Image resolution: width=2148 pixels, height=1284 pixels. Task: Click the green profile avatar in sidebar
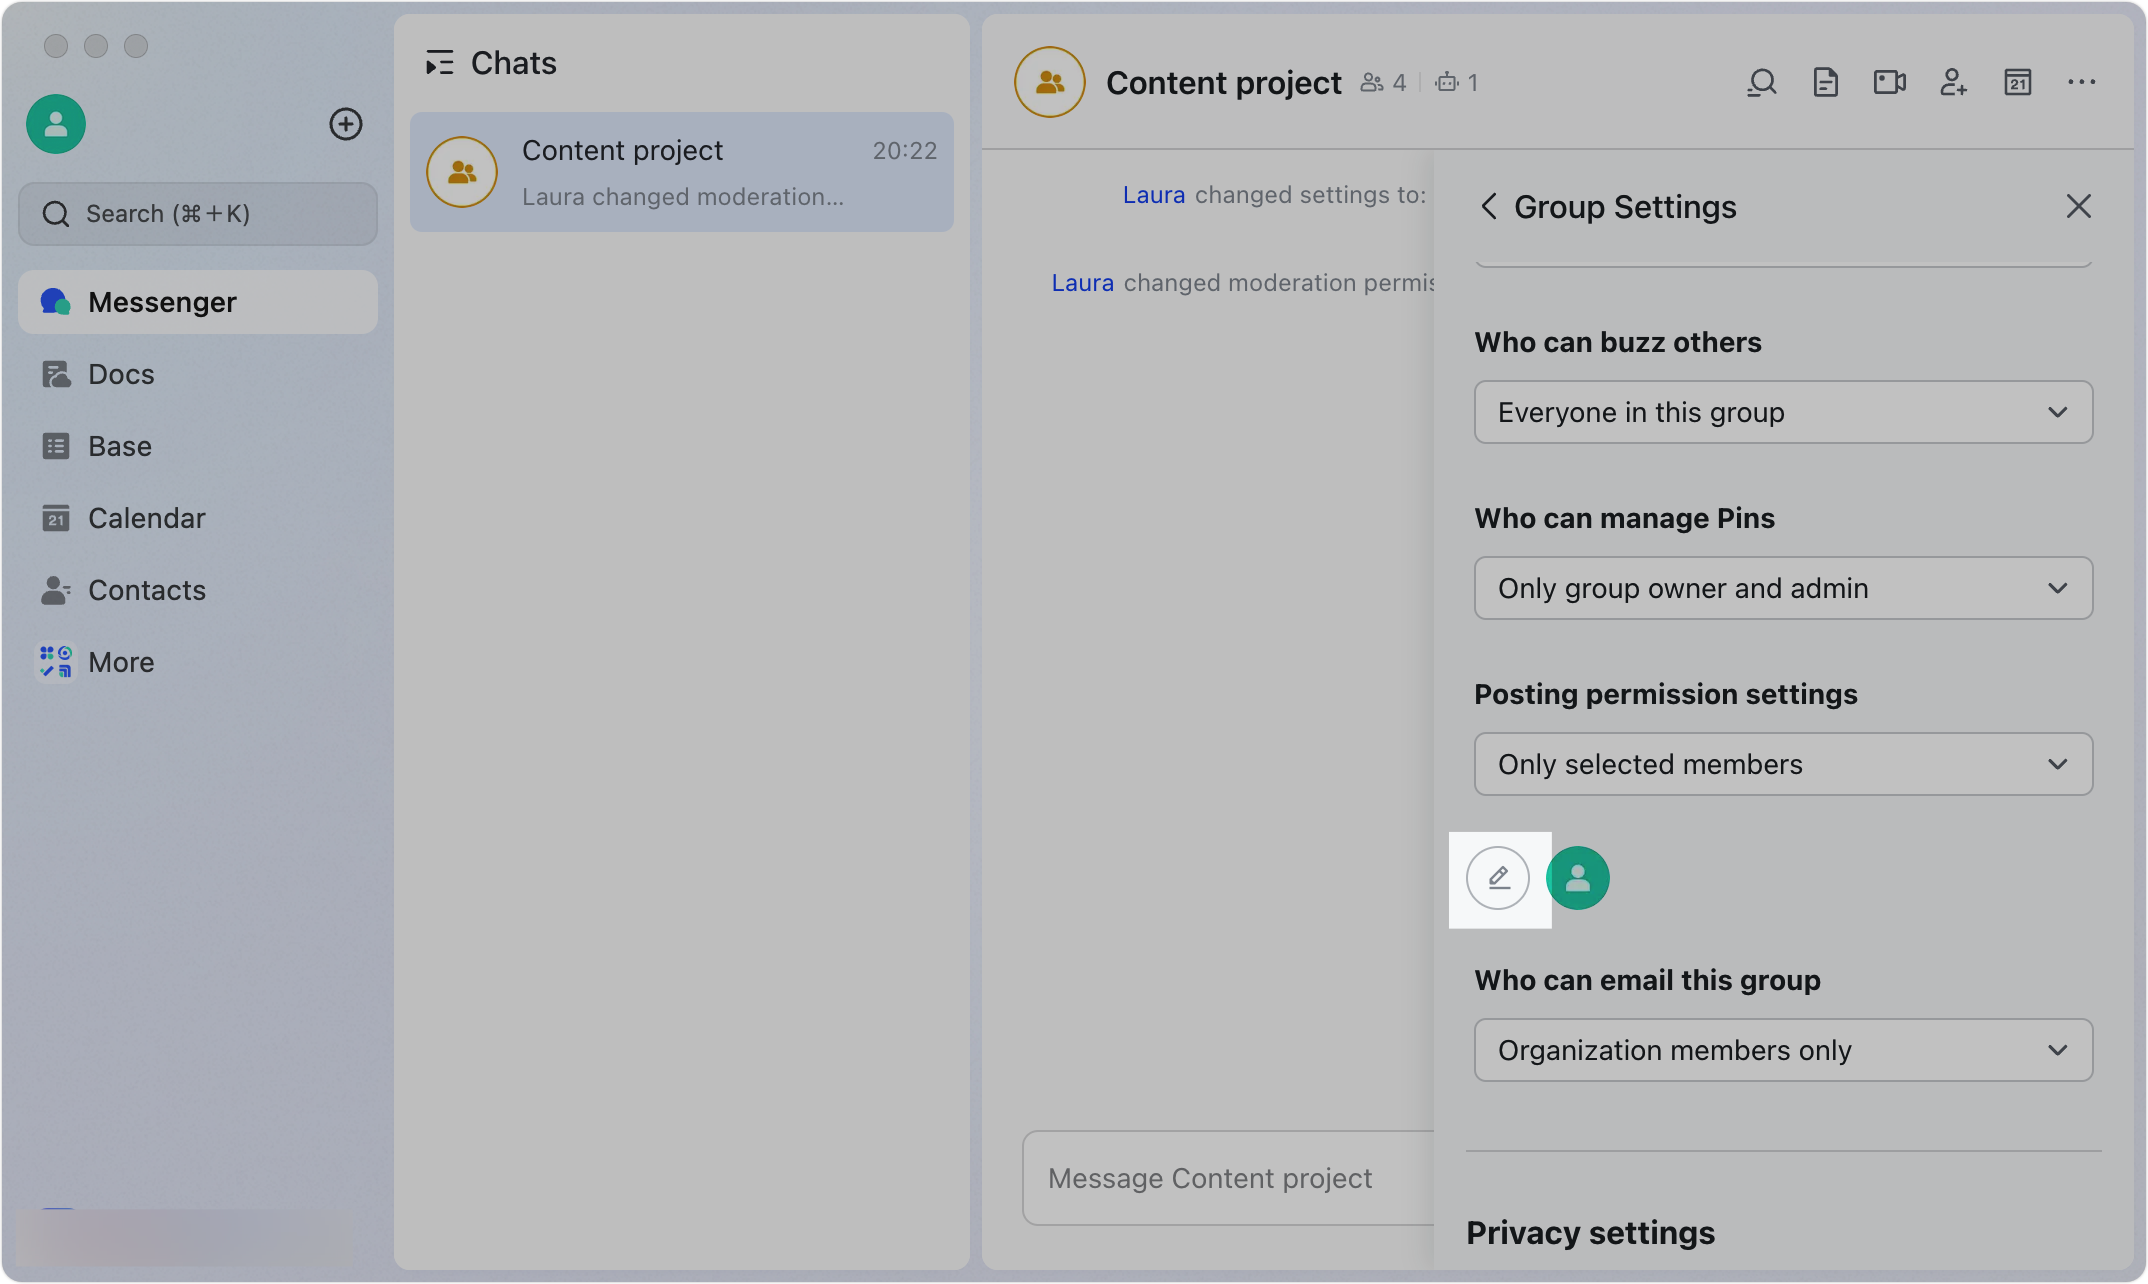[56, 124]
